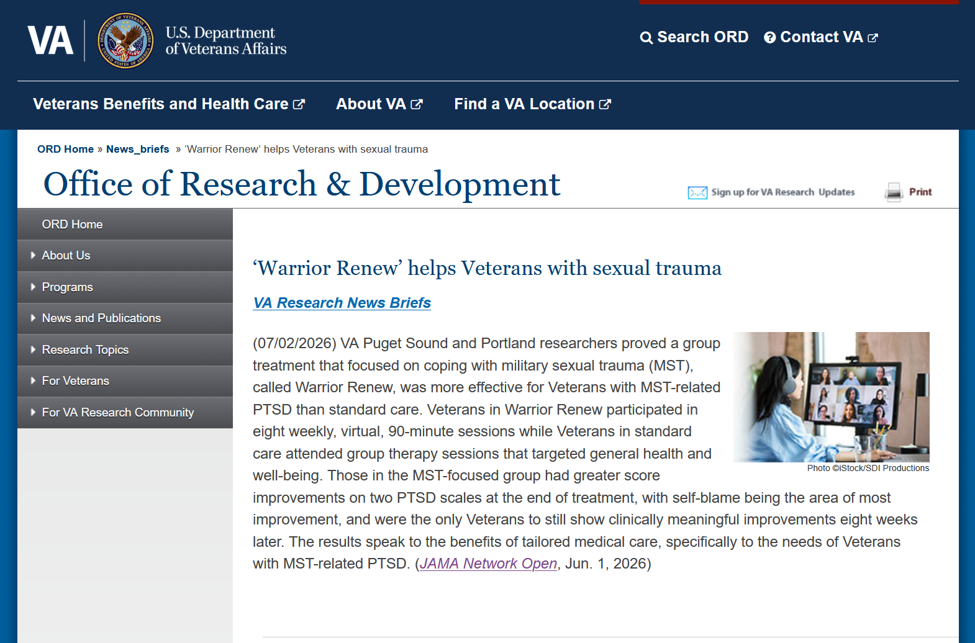Expand For VA Research Community arrow
The height and width of the screenshot is (643, 975).
tap(33, 412)
